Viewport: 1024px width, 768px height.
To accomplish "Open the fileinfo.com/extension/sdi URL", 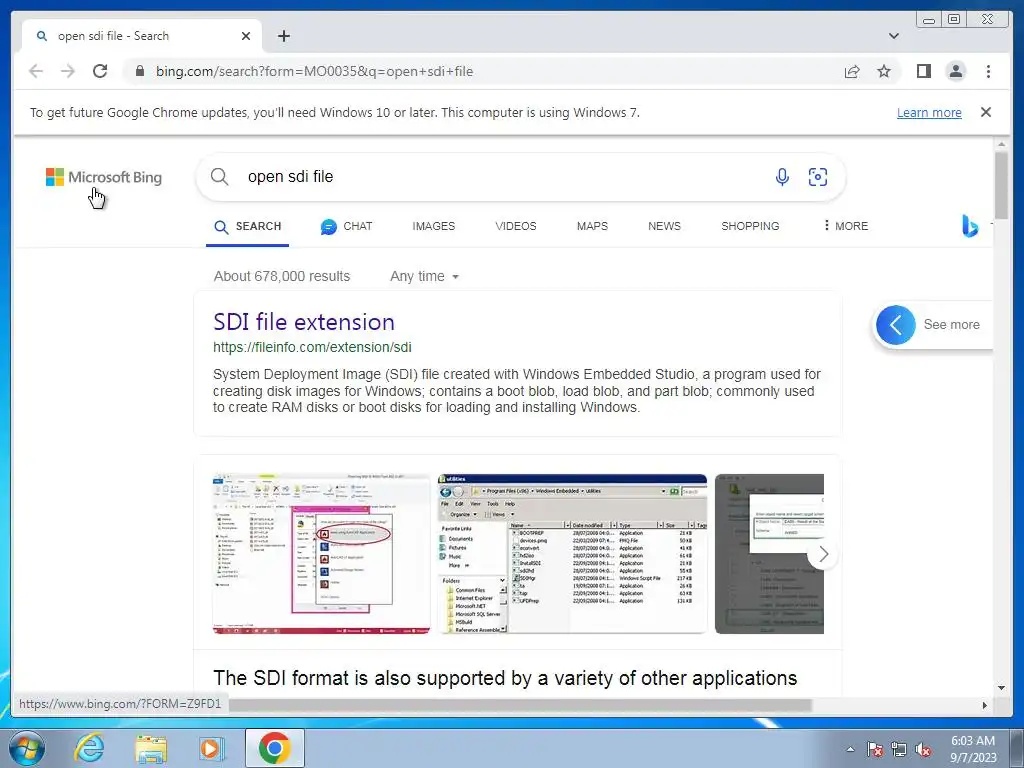I will tap(312, 347).
